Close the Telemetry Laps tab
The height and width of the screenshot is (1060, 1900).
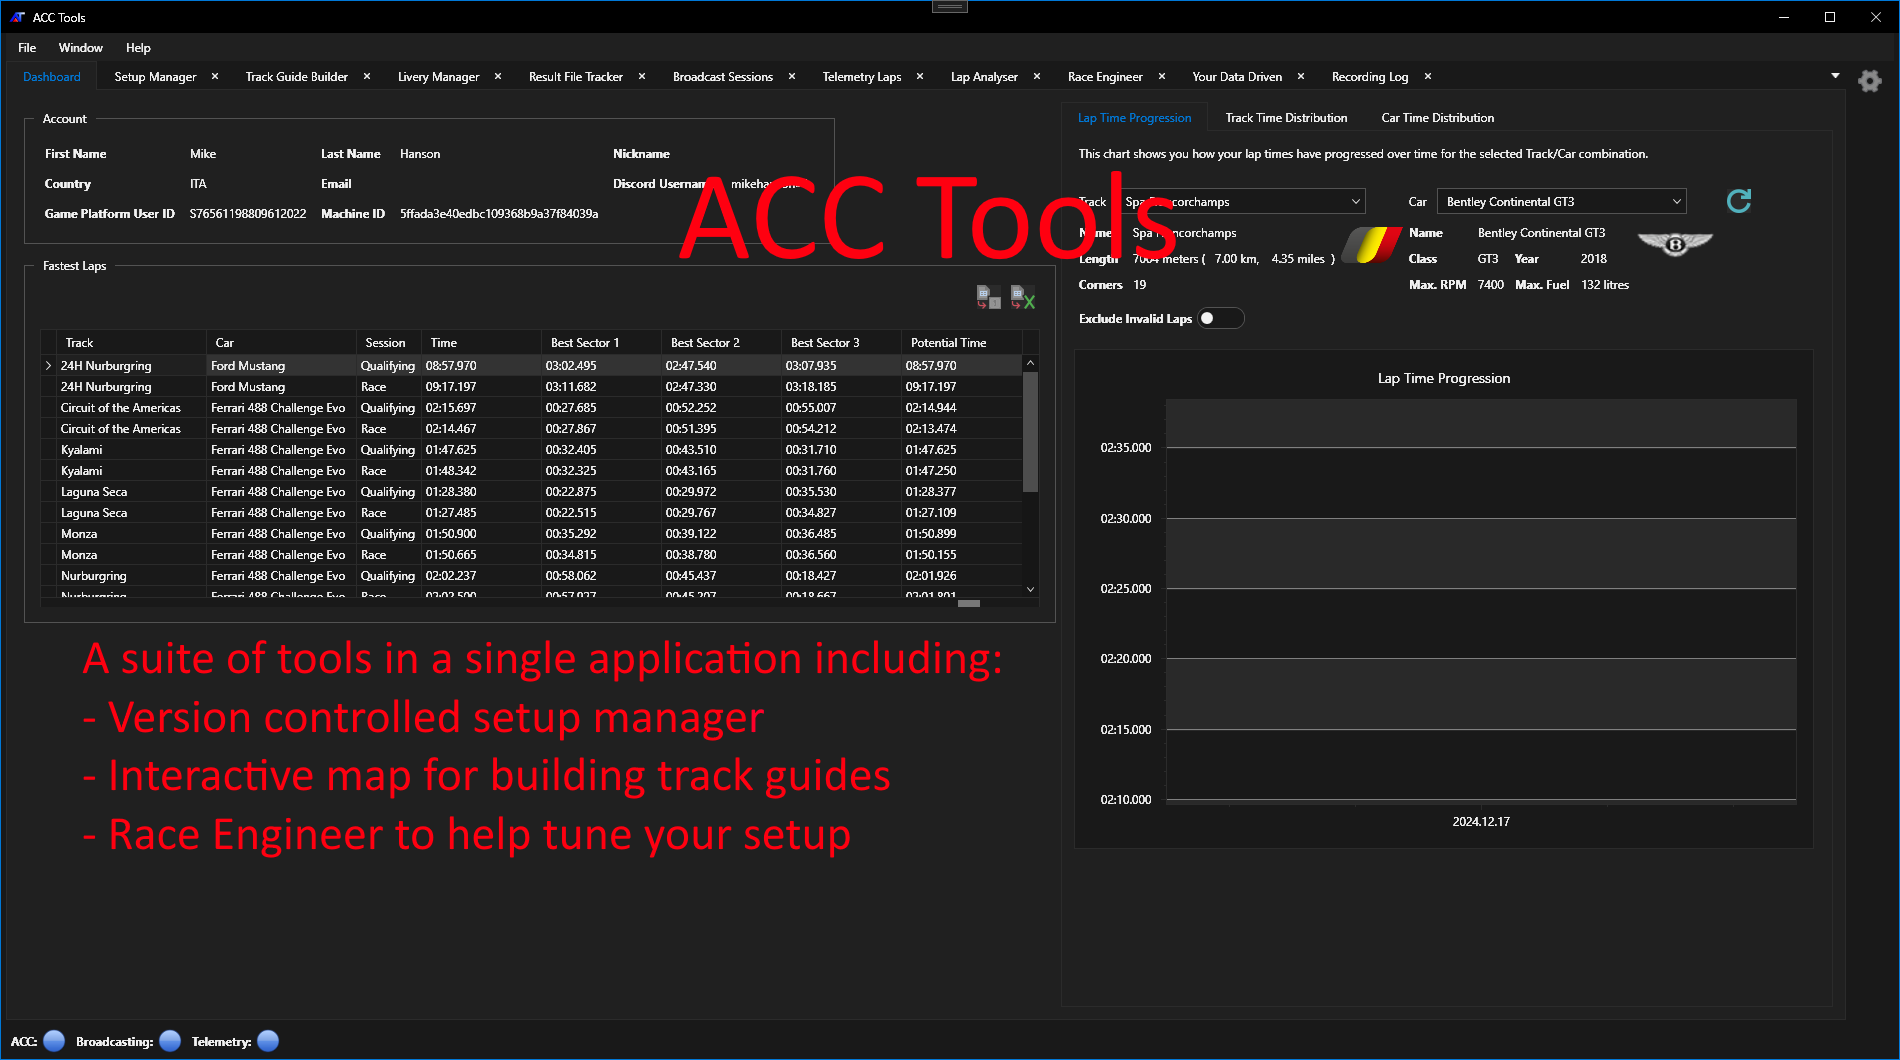[920, 76]
